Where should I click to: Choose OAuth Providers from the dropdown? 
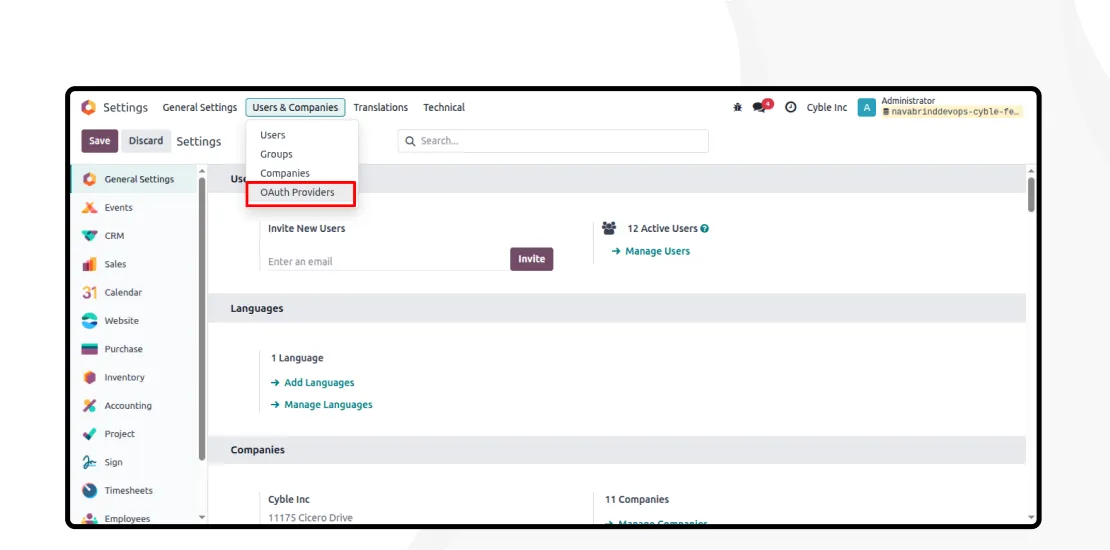297,192
